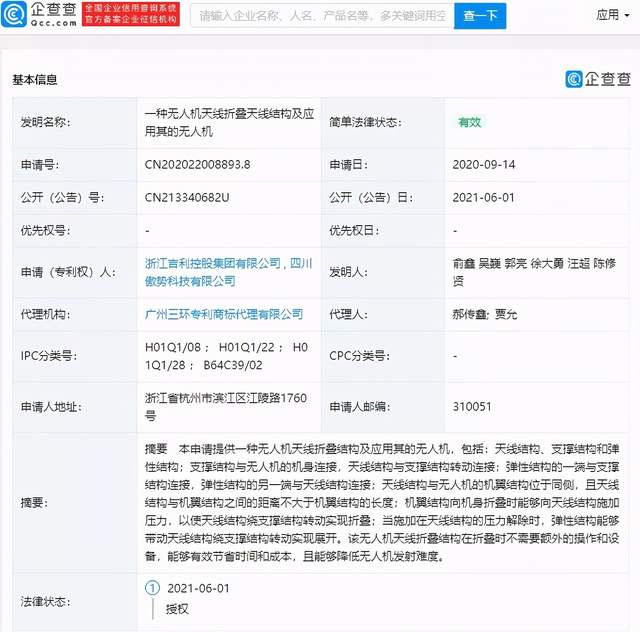Select applicant address 浙江省杭州市滨江区江陵路1760号
This screenshot has height=632, width=640.
coord(226,407)
